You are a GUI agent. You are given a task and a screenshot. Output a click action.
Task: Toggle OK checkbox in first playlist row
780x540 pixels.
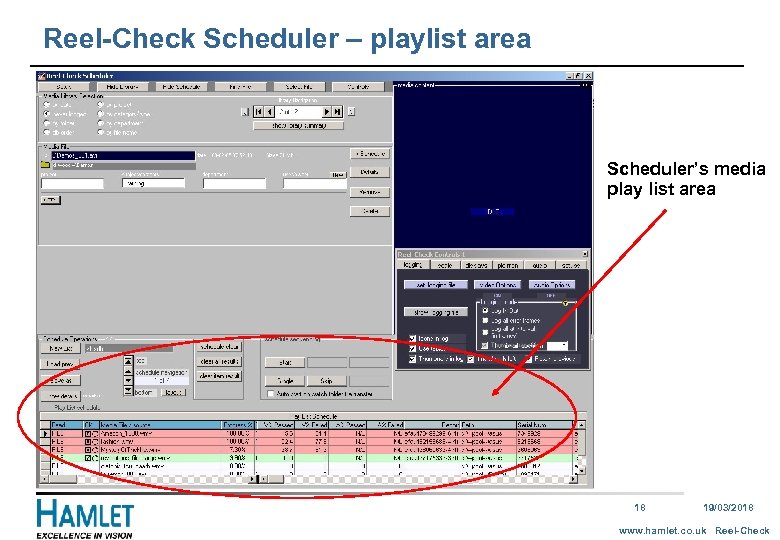coord(88,434)
